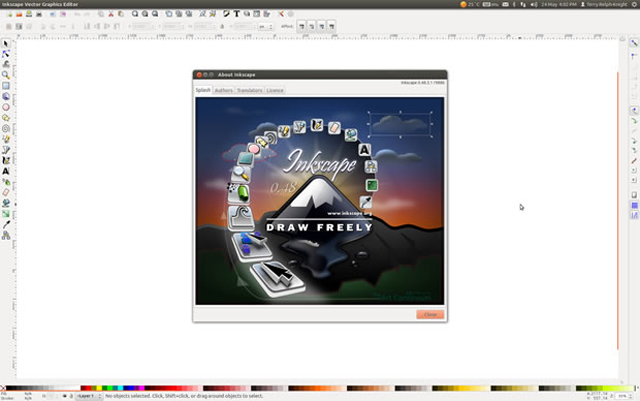Select the Calligraphy tool
640x401 pixels.
pos(6,160)
